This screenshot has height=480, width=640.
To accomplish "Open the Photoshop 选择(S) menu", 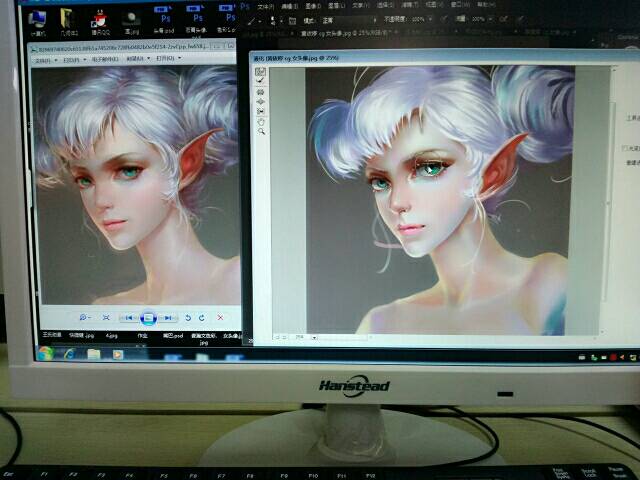I will [385, 5].
